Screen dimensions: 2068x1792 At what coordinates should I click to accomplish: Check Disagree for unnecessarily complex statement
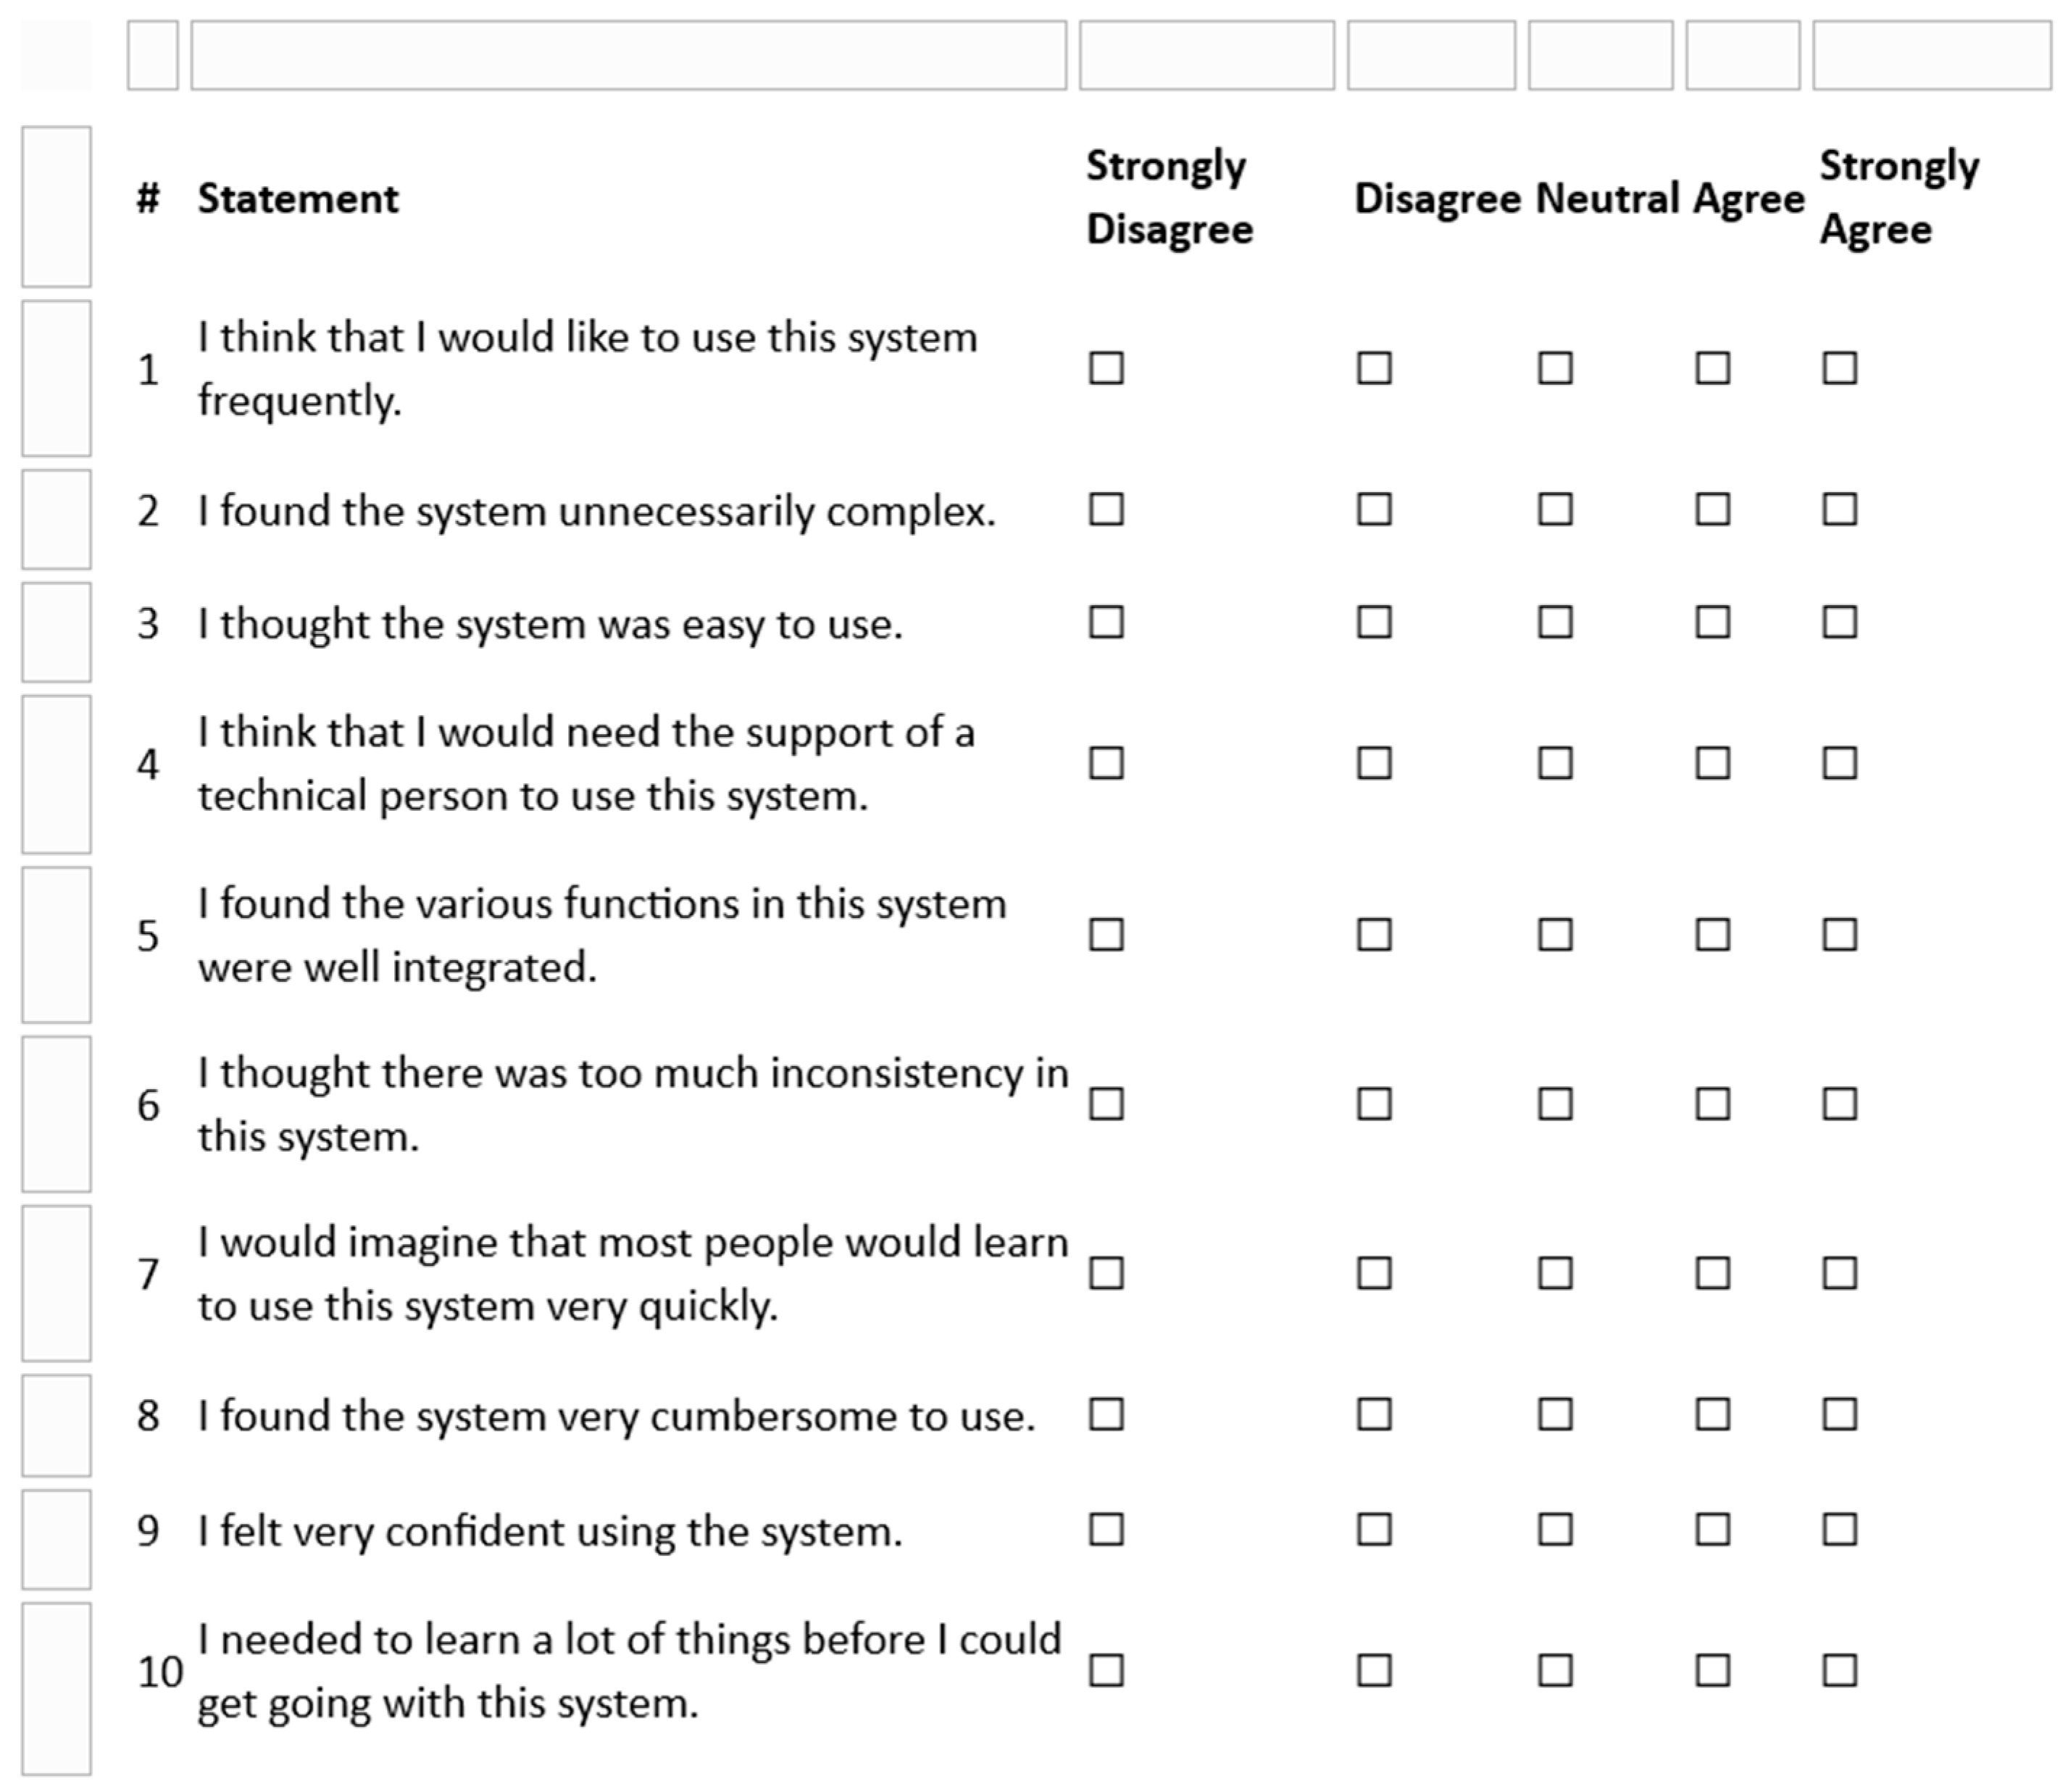(x=1374, y=509)
